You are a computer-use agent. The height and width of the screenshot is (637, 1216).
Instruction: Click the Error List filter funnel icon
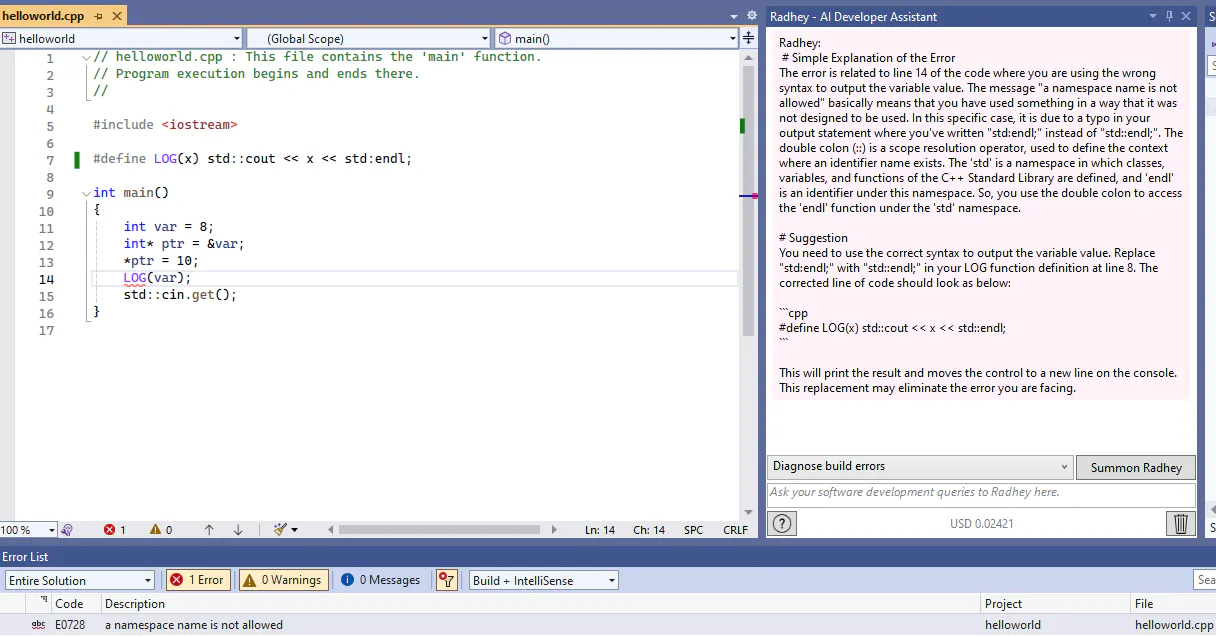coord(447,580)
